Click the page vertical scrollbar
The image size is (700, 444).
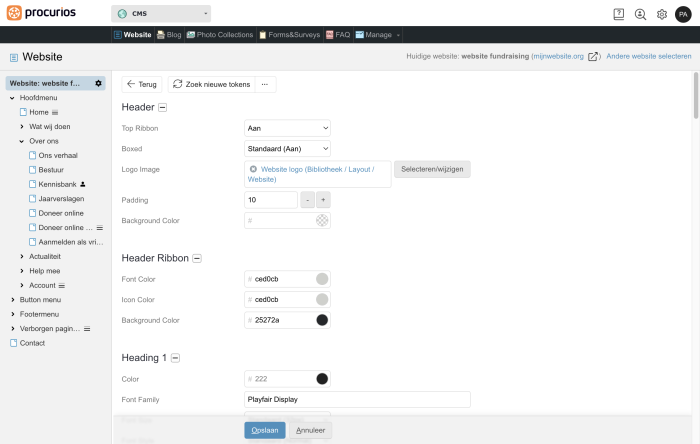coord(696,95)
